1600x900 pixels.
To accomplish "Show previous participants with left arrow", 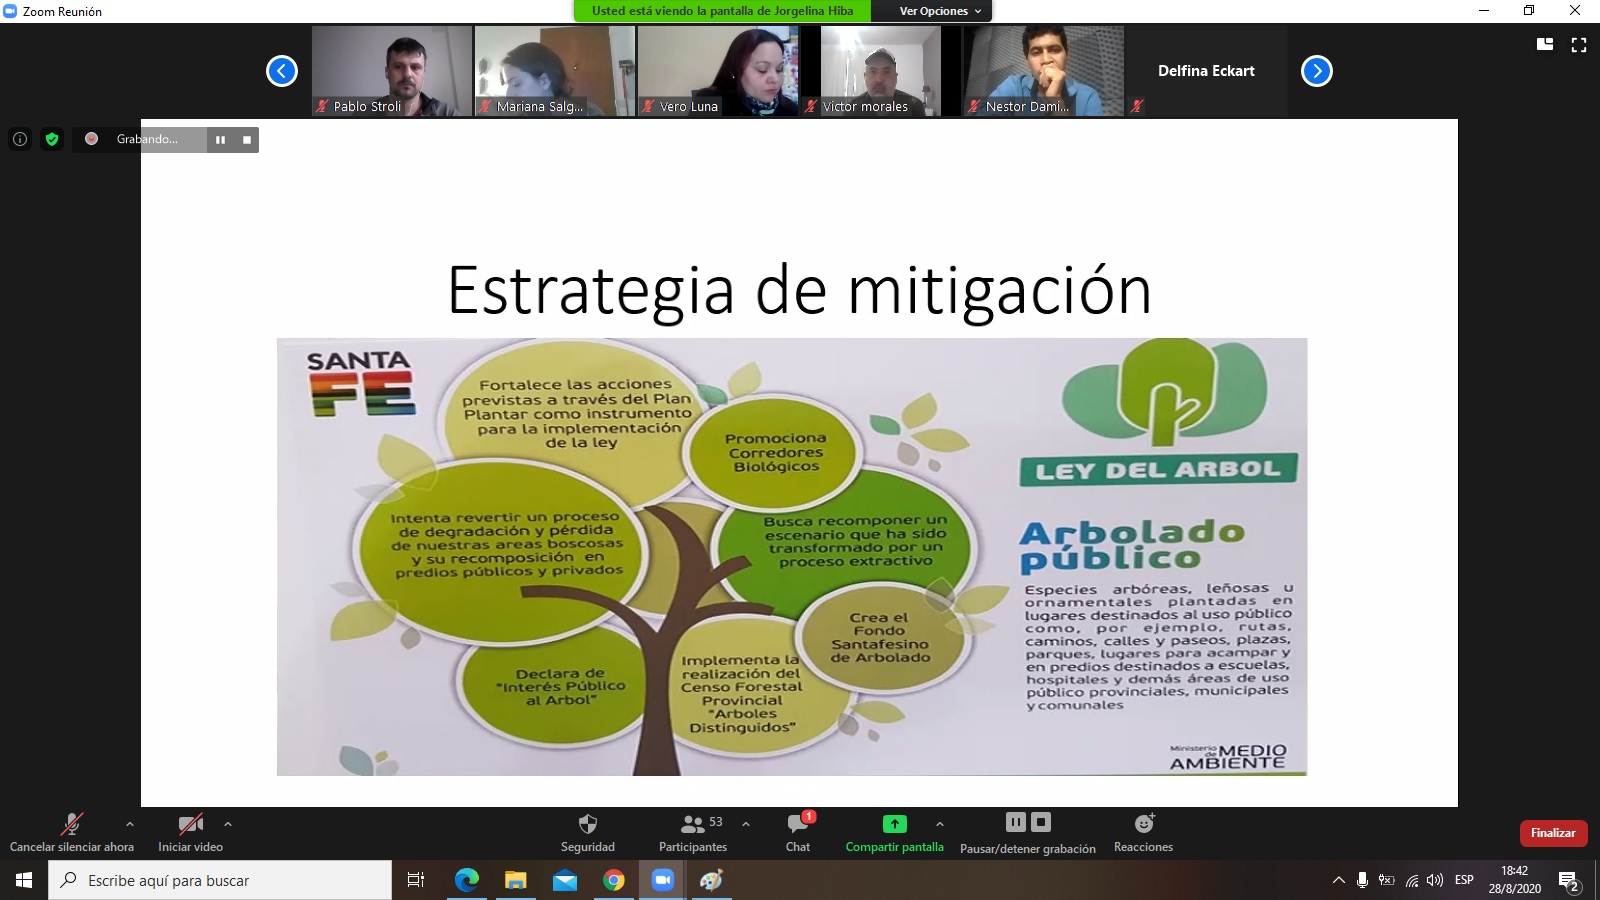I will coord(282,71).
